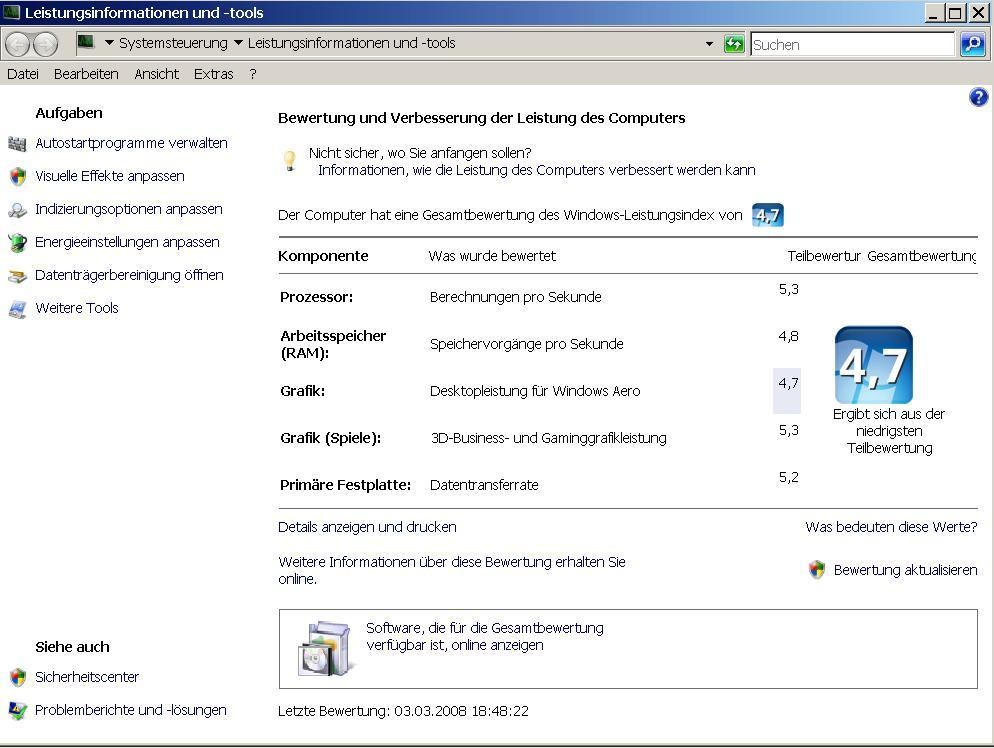This screenshot has height=748, width=994.
Task: Open Problemberichte und -lösungen link
Action: point(131,710)
